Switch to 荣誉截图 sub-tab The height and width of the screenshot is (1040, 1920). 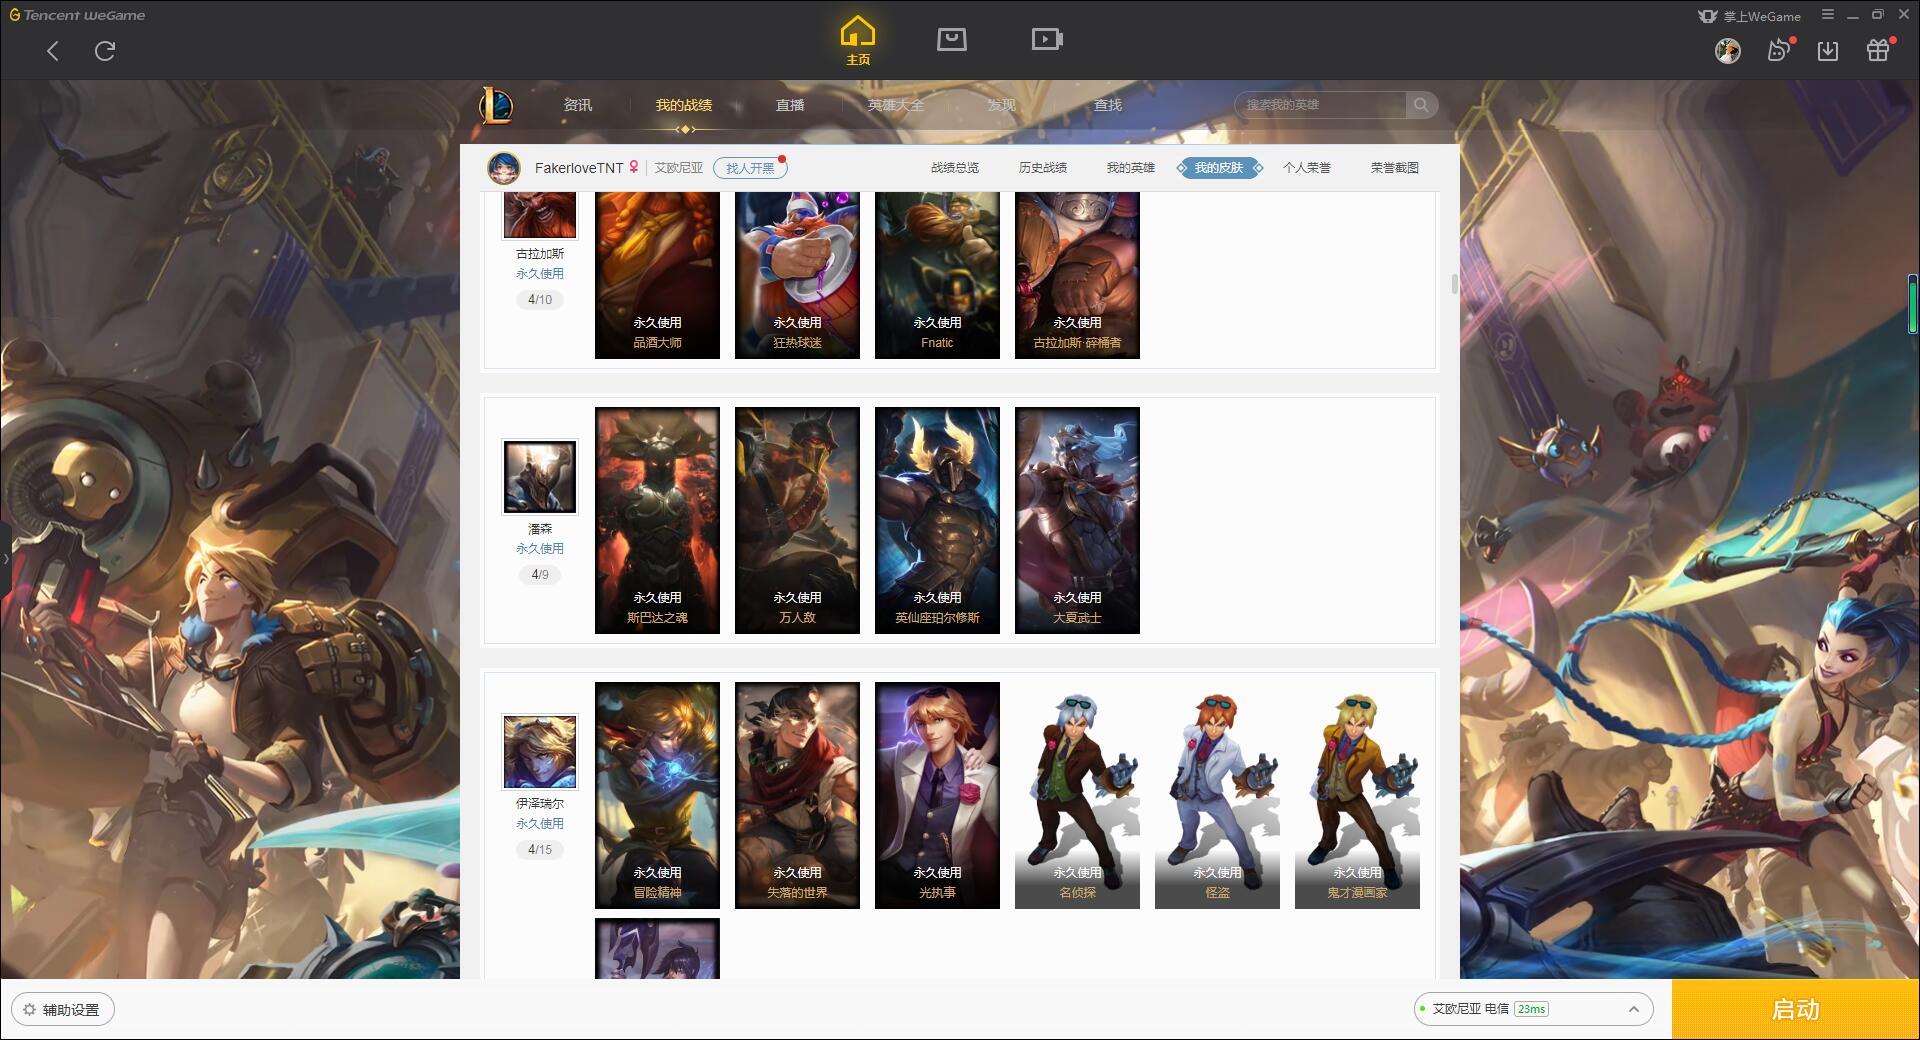tap(1395, 168)
